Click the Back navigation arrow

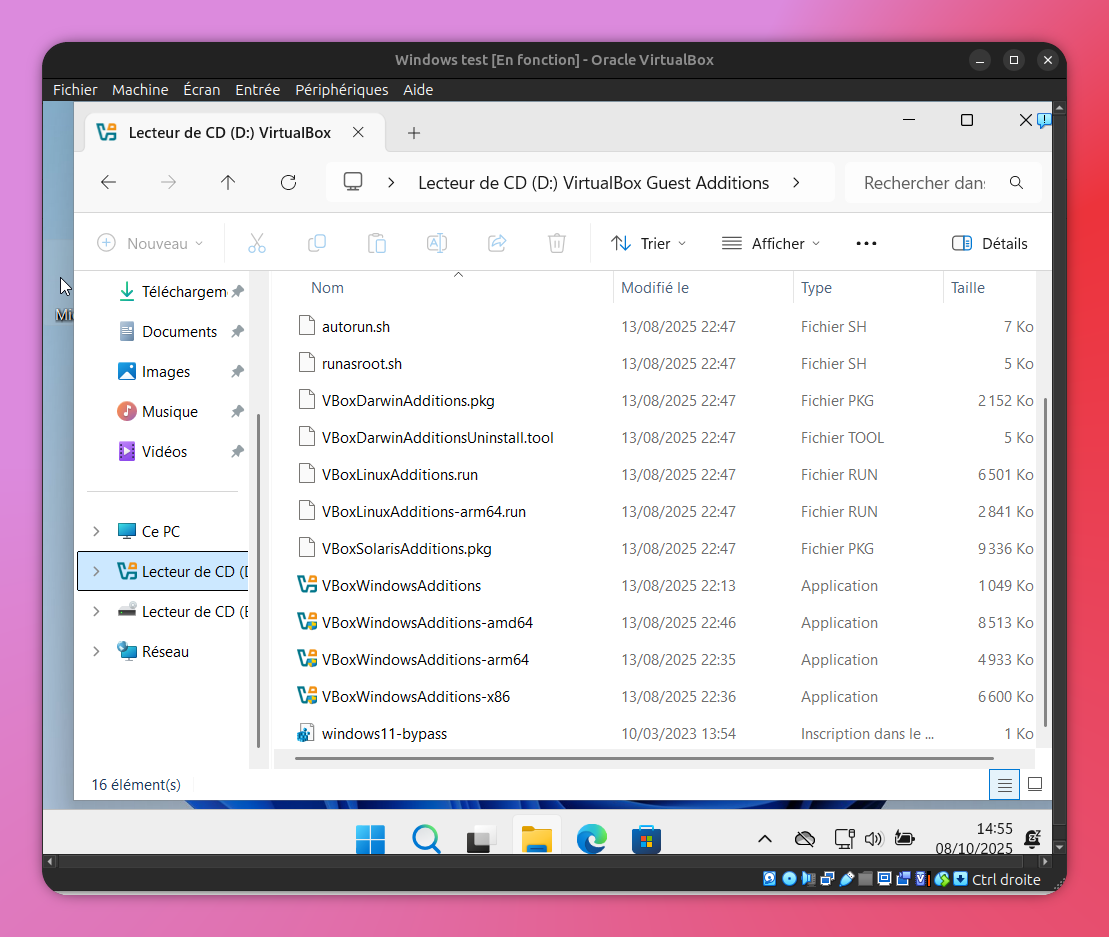coord(109,182)
